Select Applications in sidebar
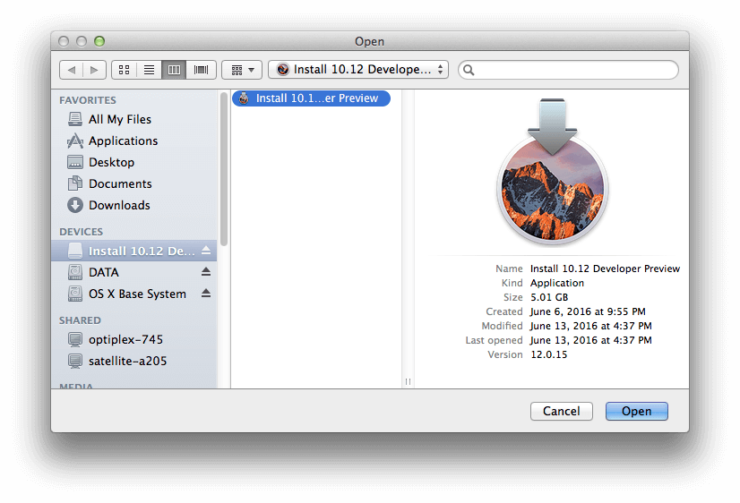 (x=135, y=141)
